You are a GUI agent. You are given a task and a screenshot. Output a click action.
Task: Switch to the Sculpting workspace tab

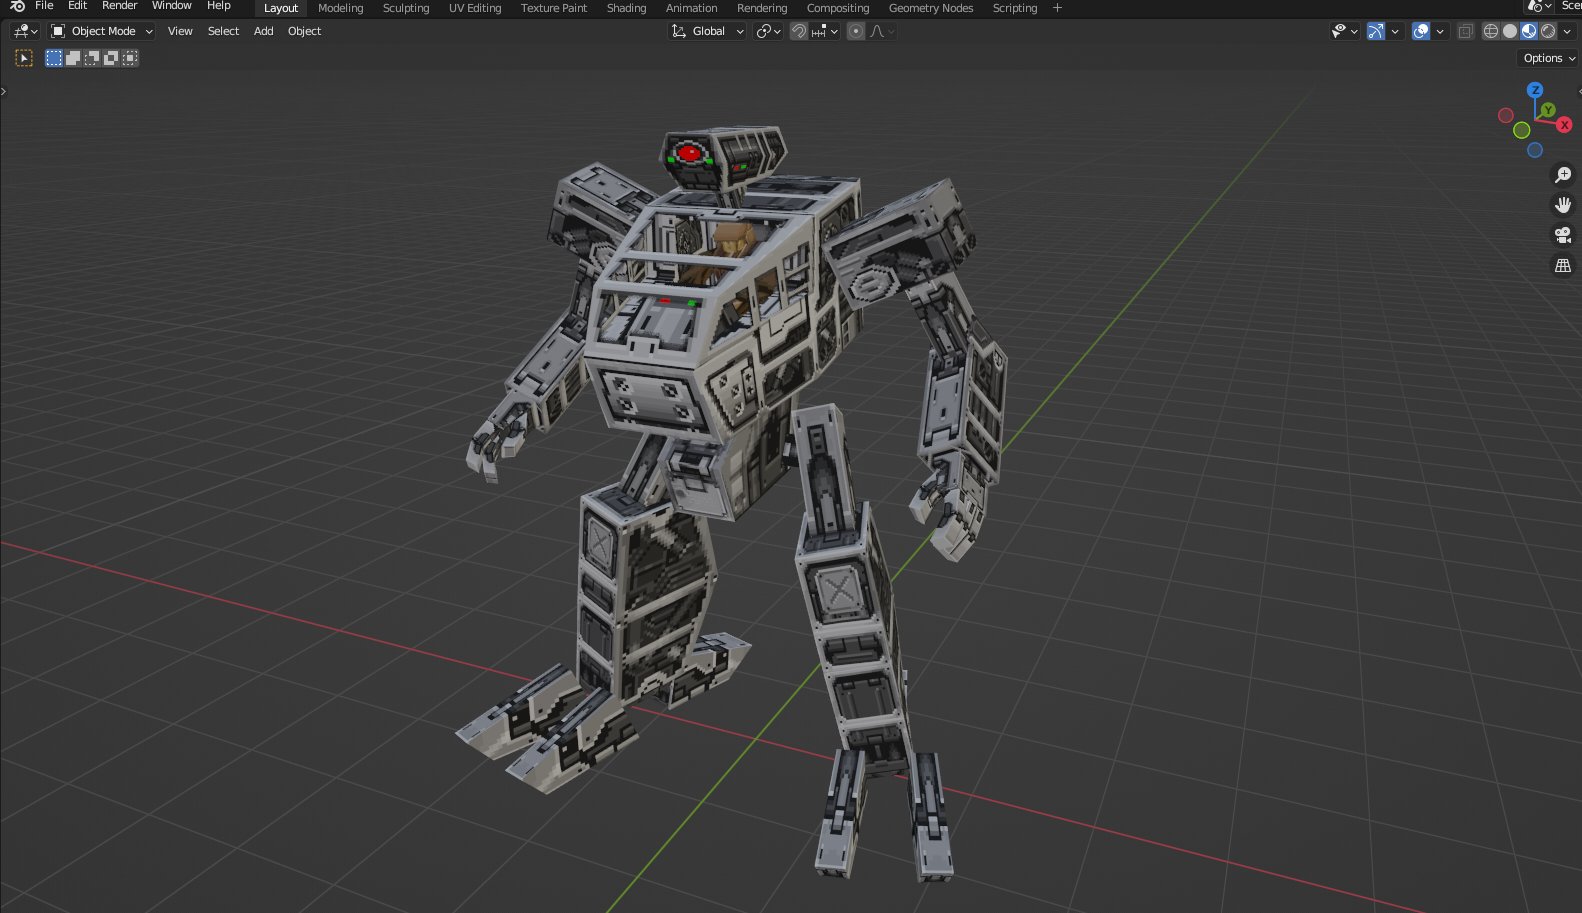click(x=406, y=8)
